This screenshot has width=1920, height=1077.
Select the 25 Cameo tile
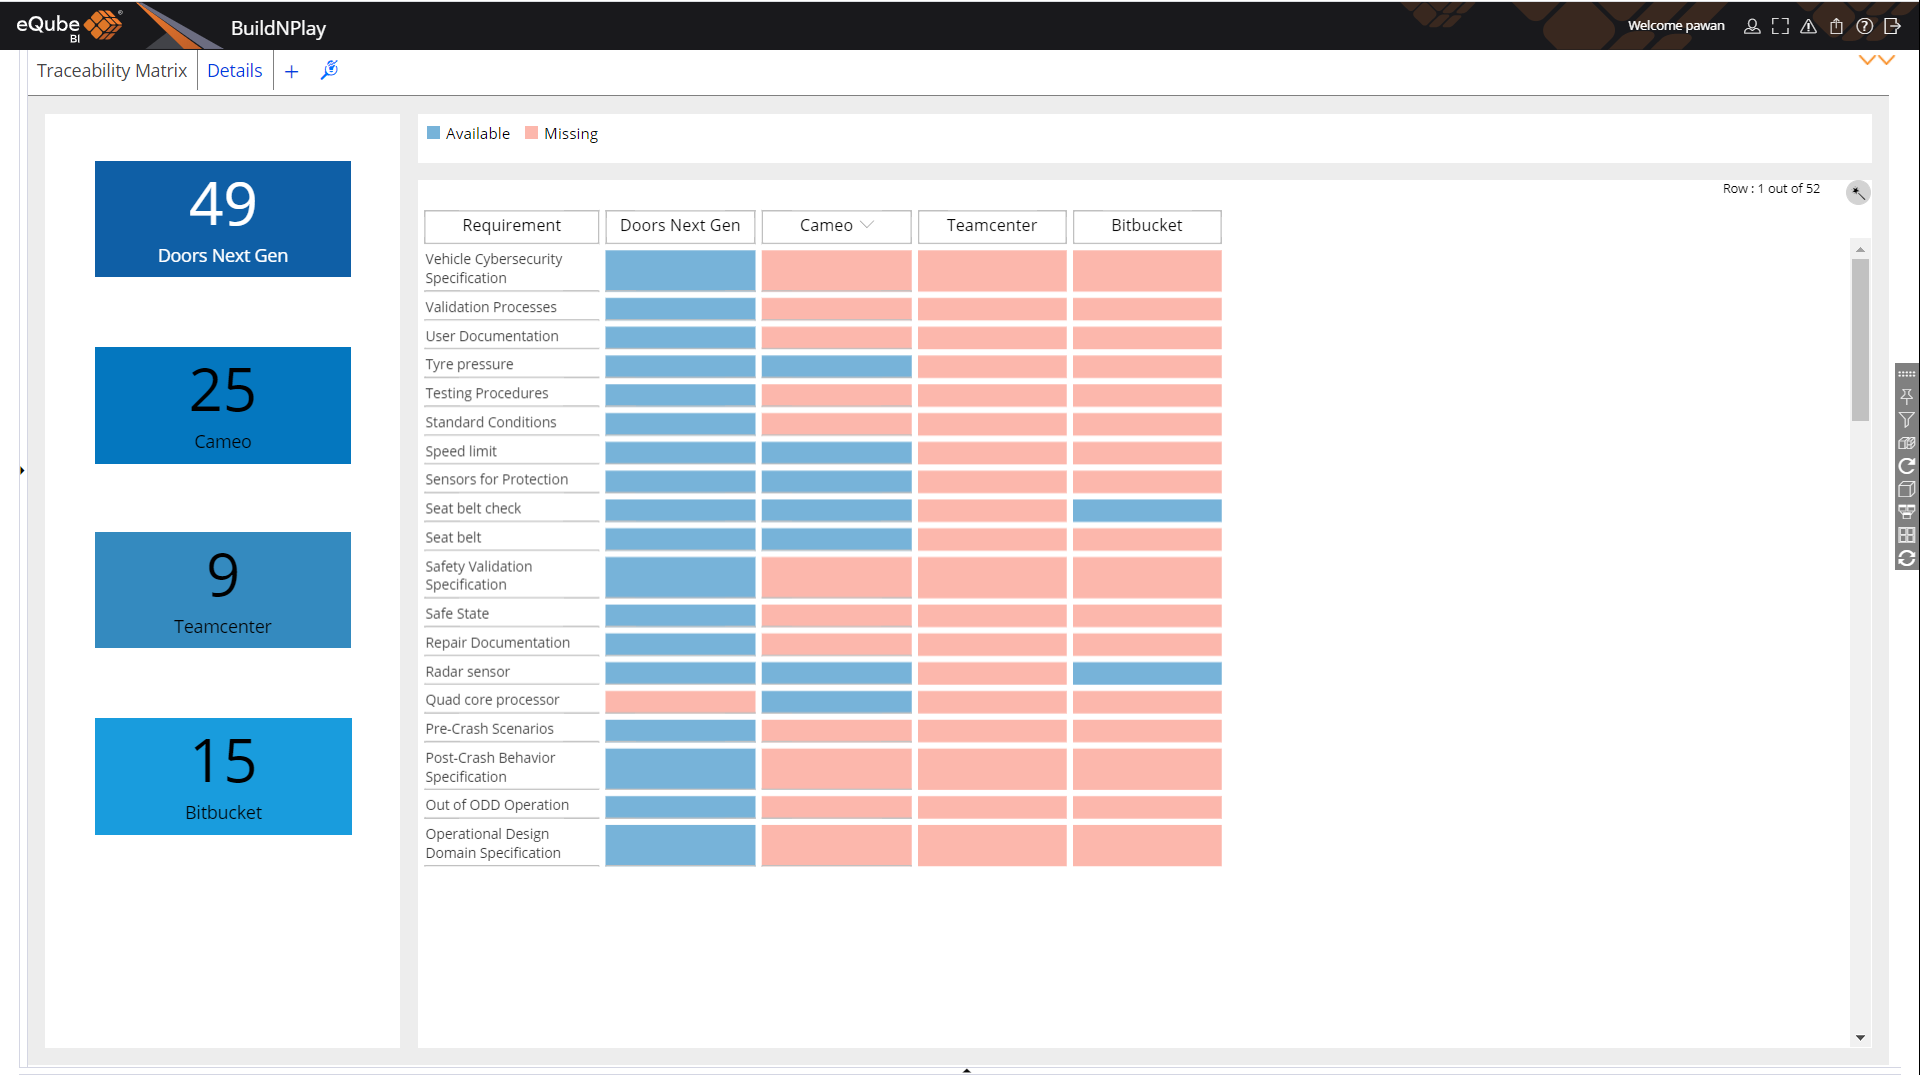[x=223, y=405]
